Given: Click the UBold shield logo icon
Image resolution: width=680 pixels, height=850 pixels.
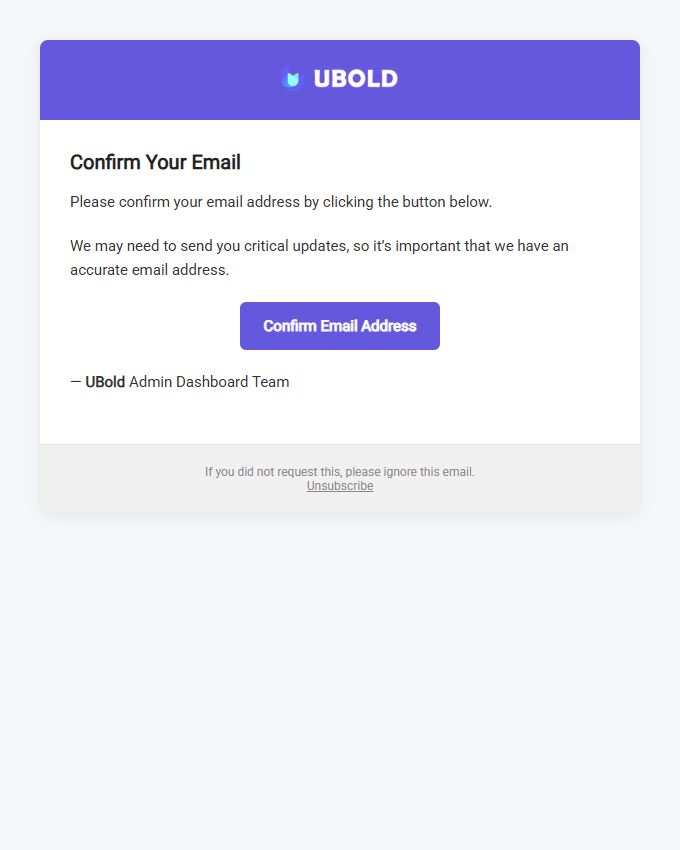Looking at the screenshot, I should coord(291,79).
